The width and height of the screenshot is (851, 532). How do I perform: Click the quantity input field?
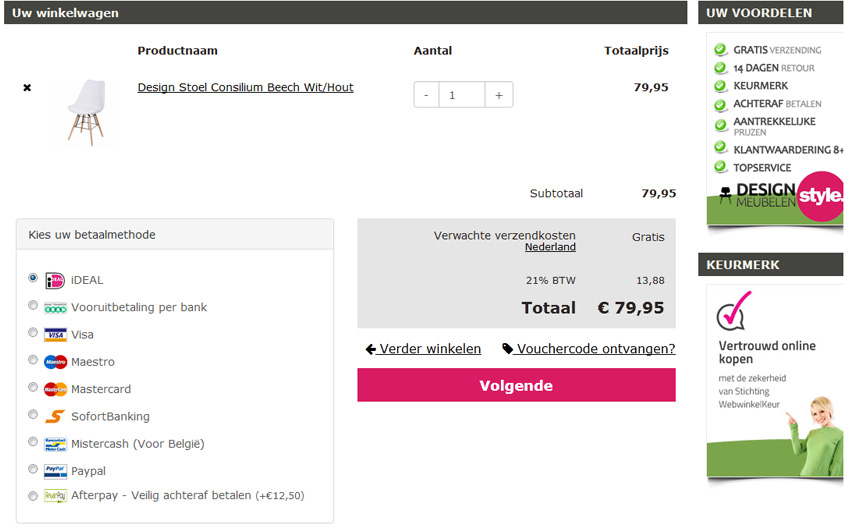(462, 95)
